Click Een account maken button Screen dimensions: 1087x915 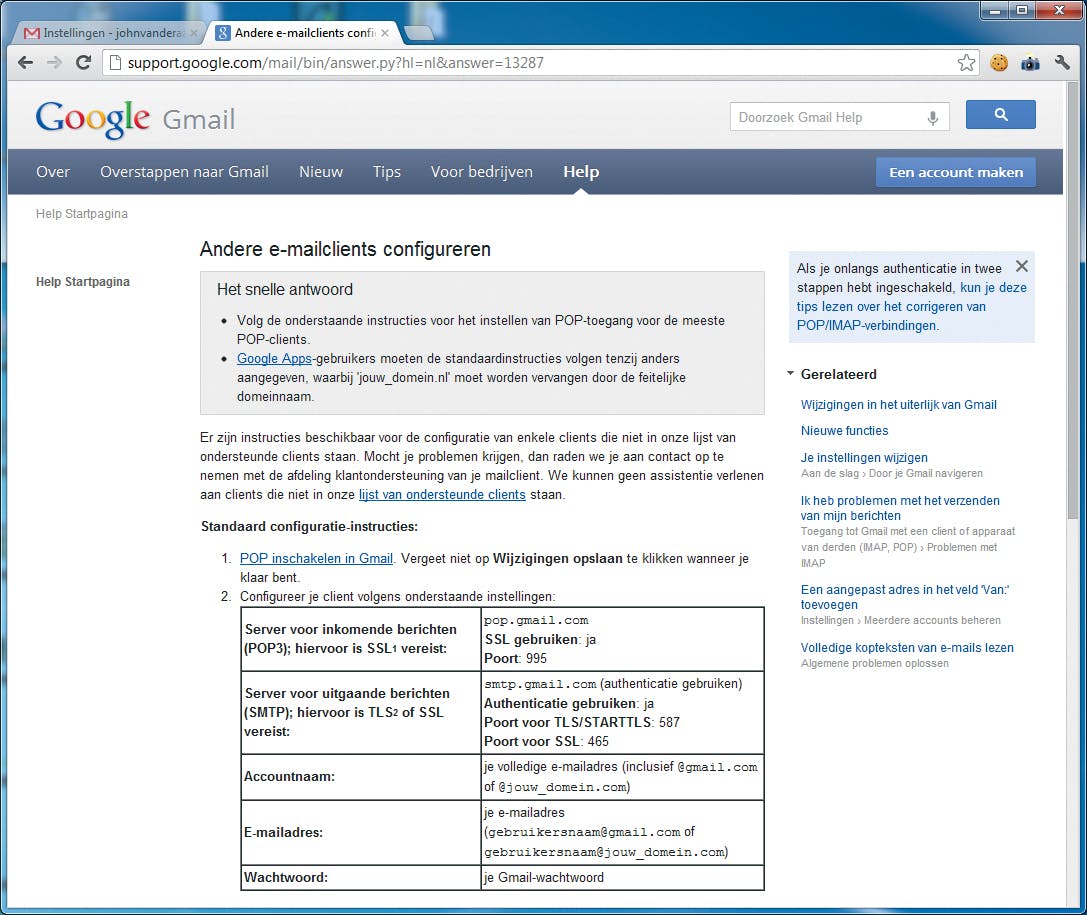pos(956,173)
